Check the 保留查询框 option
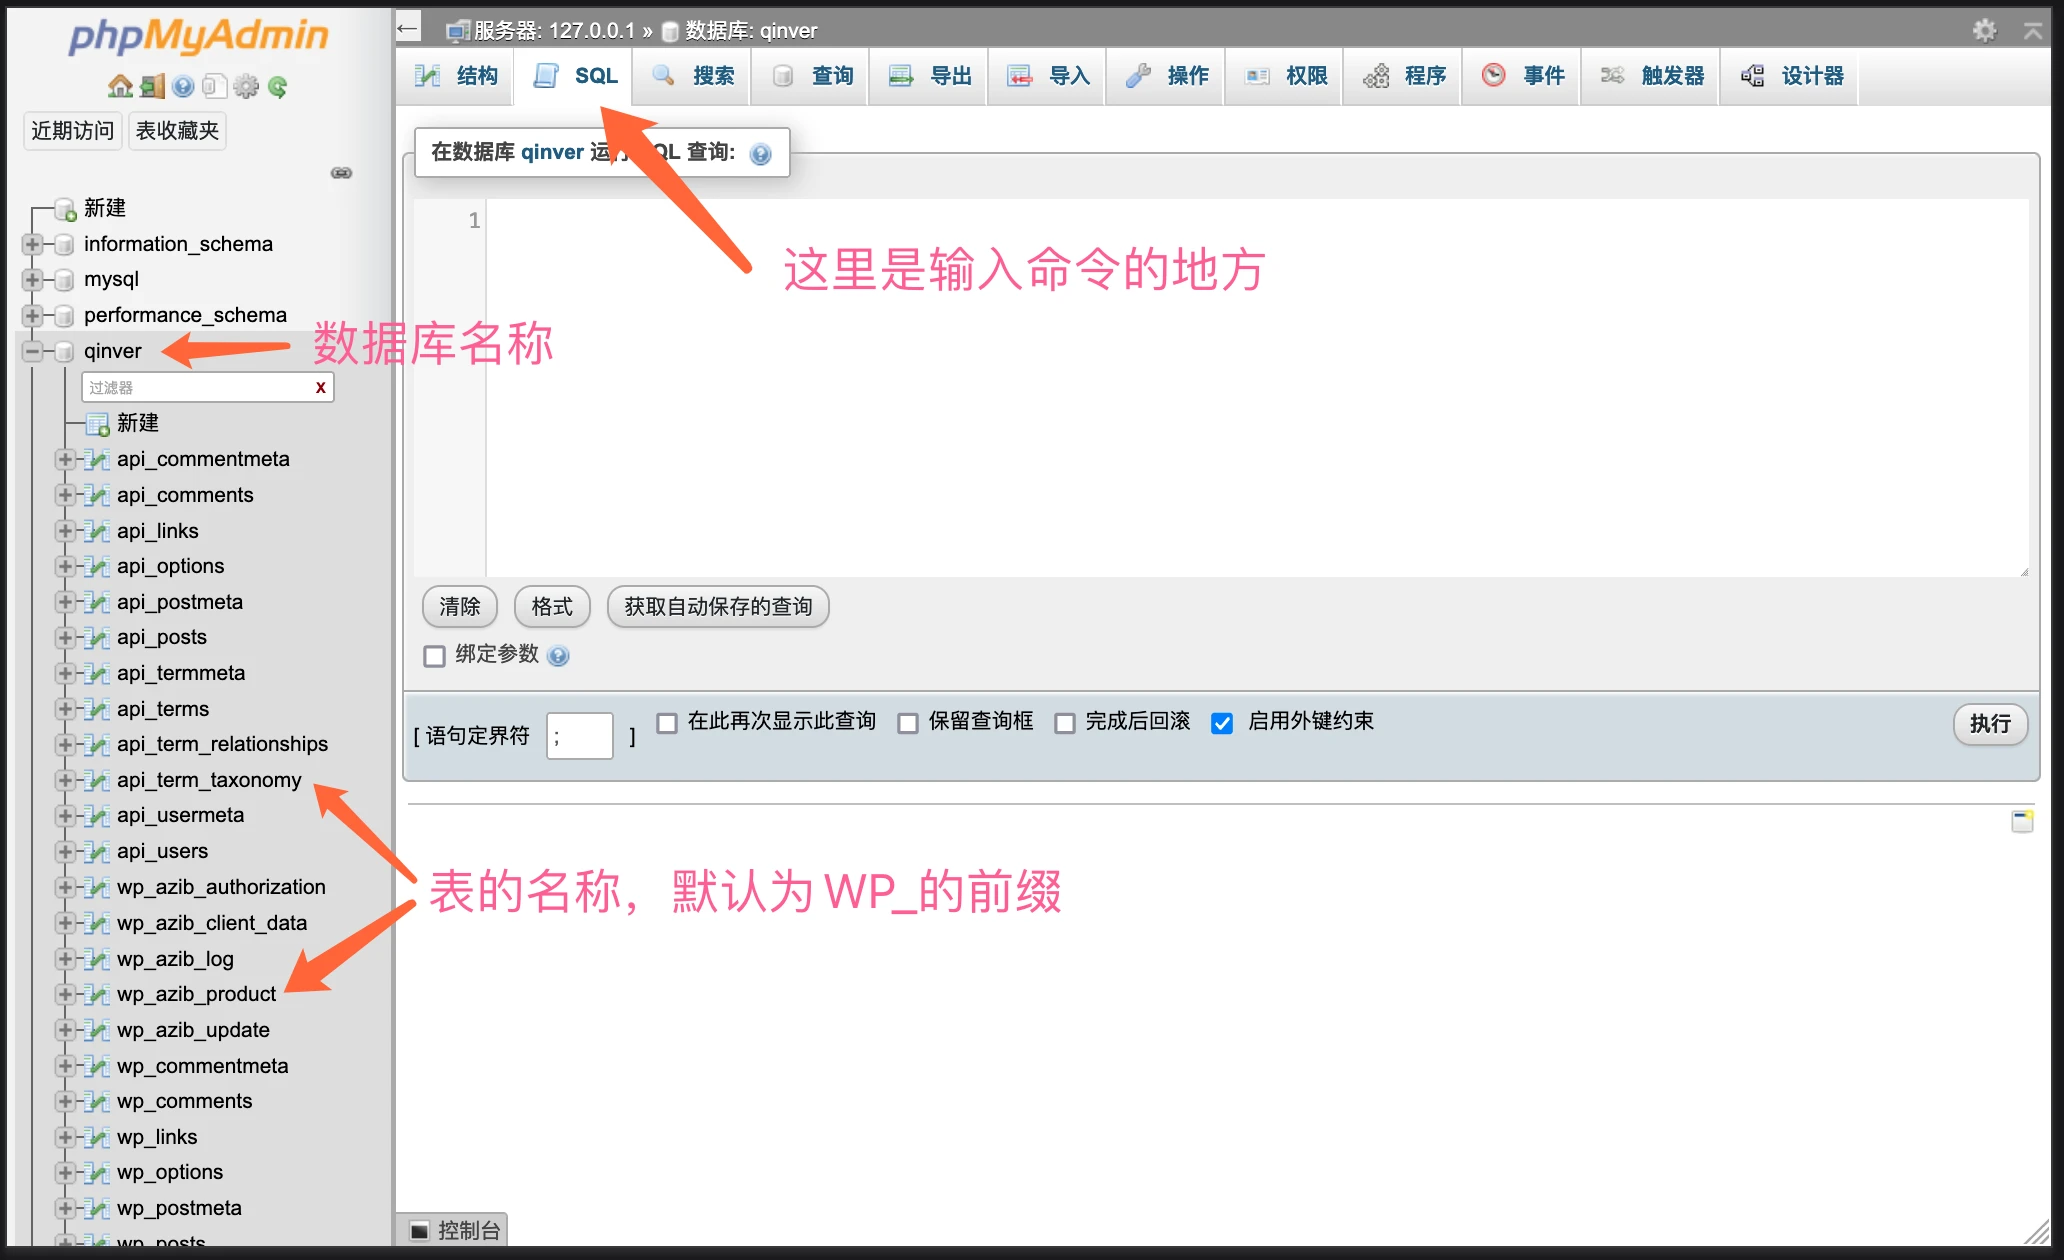Image resolution: width=2064 pixels, height=1260 pixels. (x=908, y=722)
